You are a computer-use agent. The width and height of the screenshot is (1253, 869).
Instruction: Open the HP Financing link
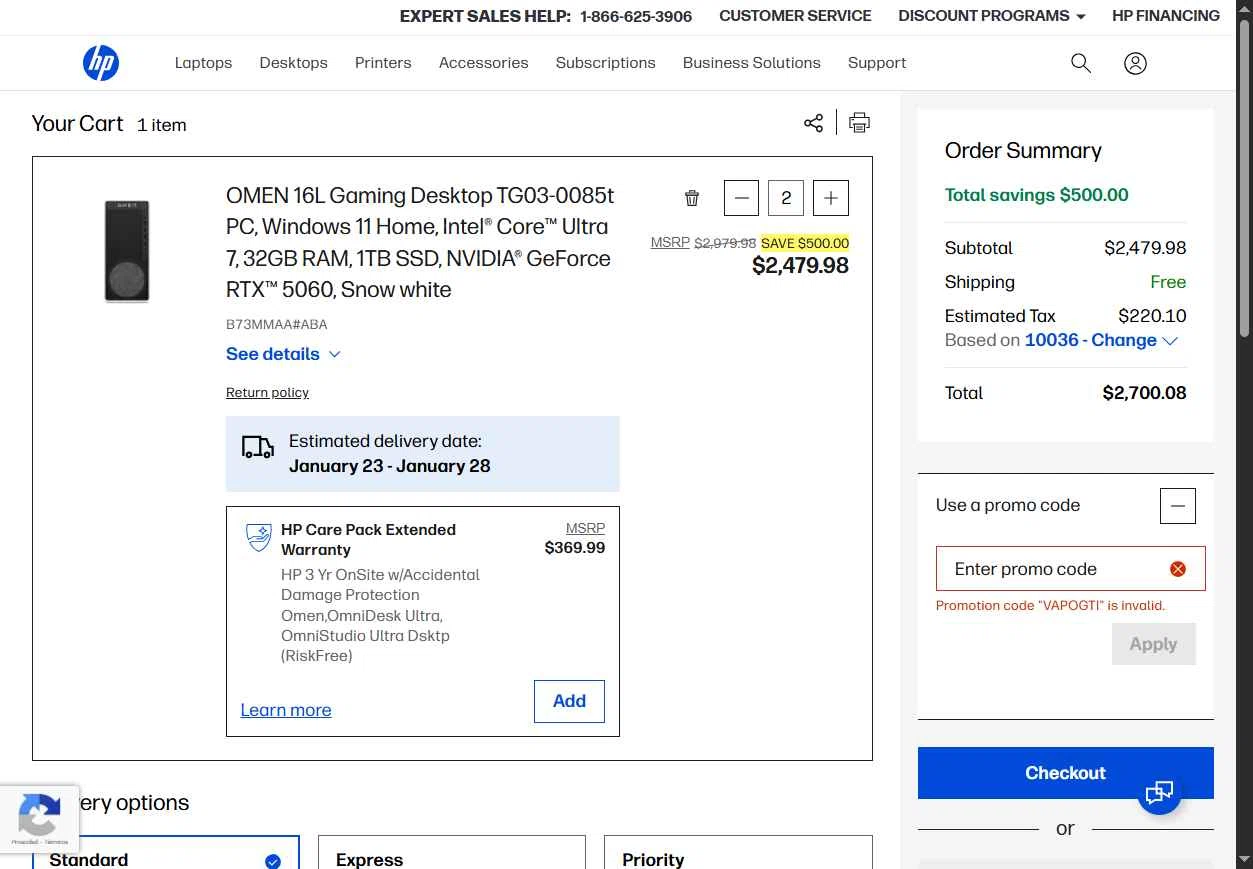[1166, 16]
